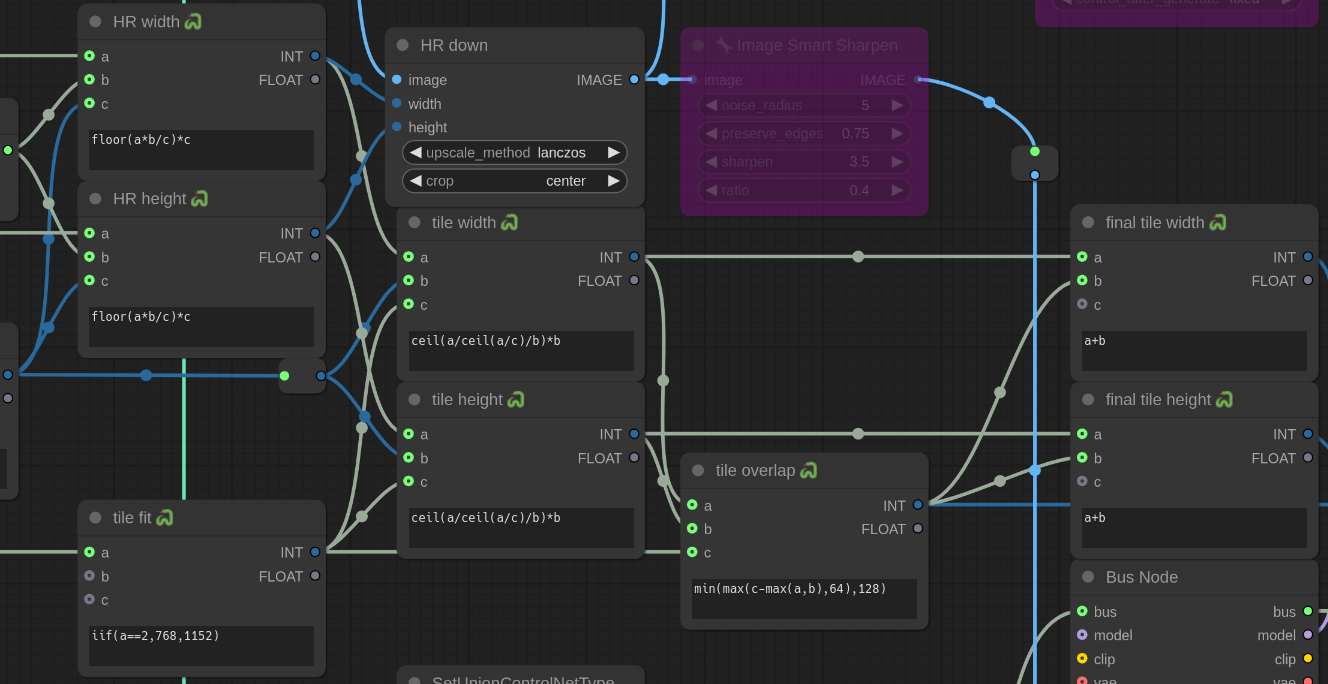Edit the tile overlap min(max(...)) formula
The image size is (1328, 684).
804,599
